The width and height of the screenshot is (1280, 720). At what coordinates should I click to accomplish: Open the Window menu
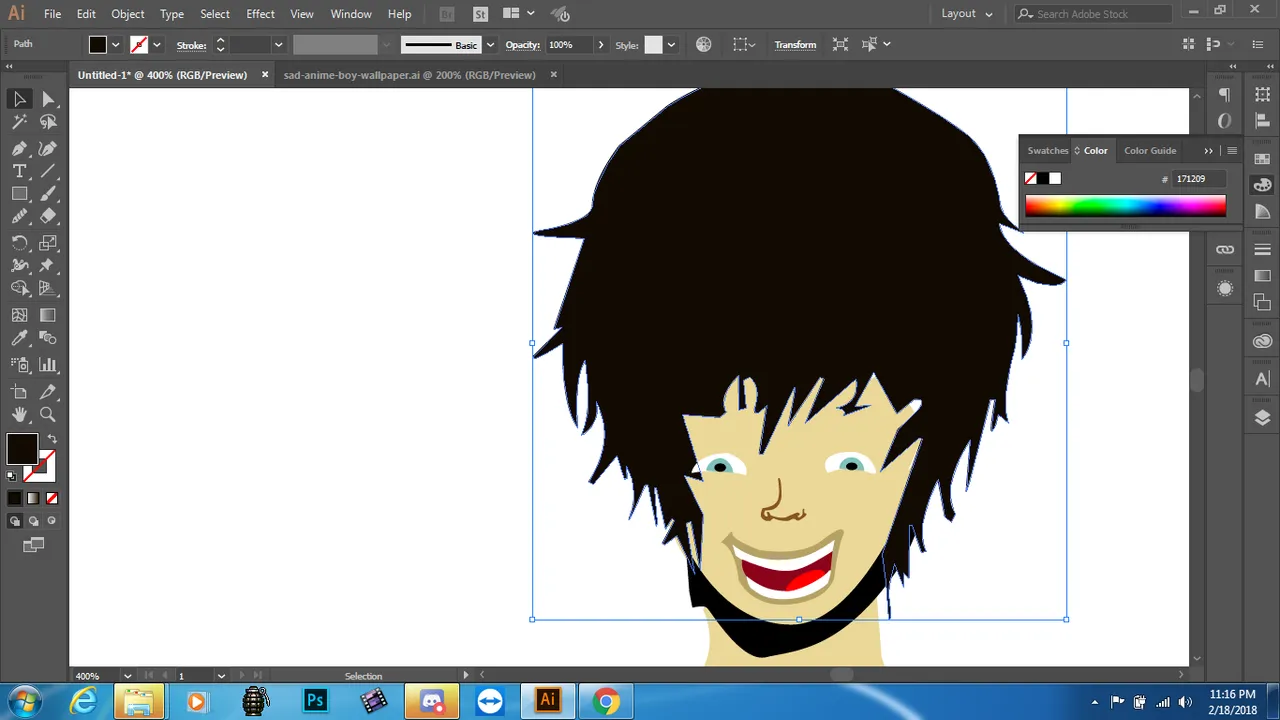(x=351, y=14)
